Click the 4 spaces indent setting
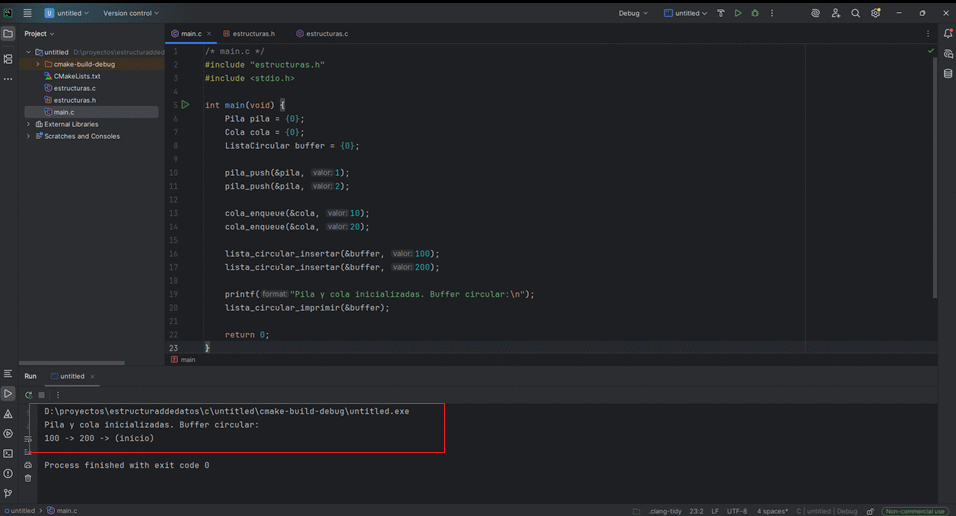This screenshot has height=516, width=956. coord(771,511)
